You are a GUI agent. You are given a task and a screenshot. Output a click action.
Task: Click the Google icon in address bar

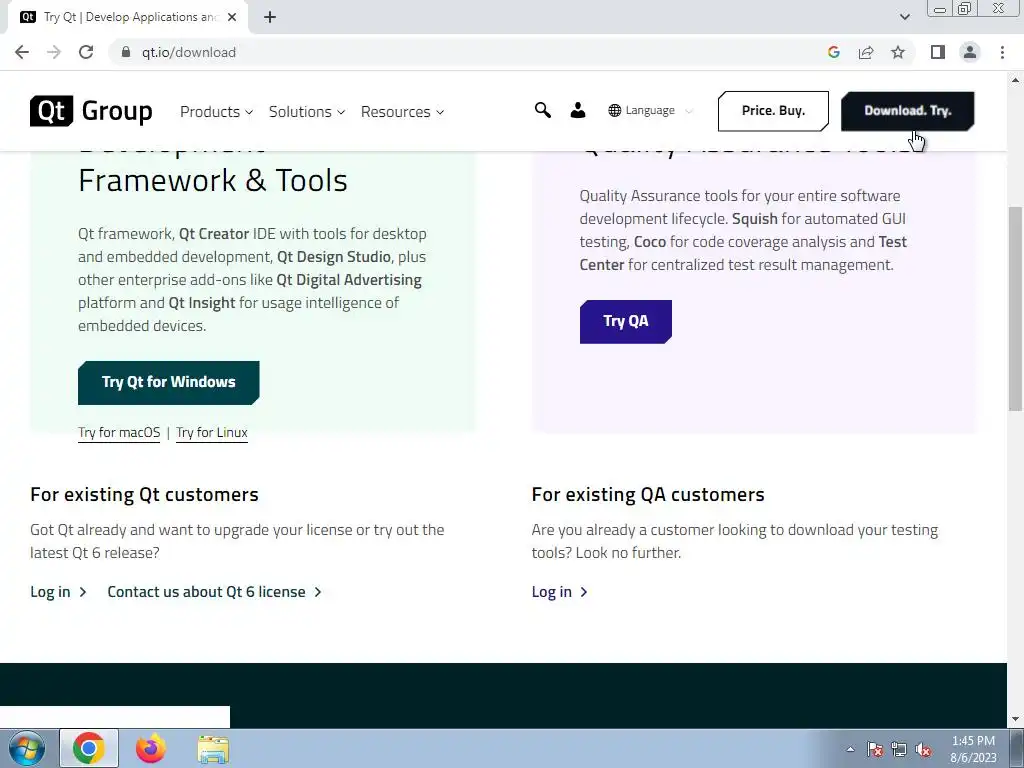pos(833,52)
